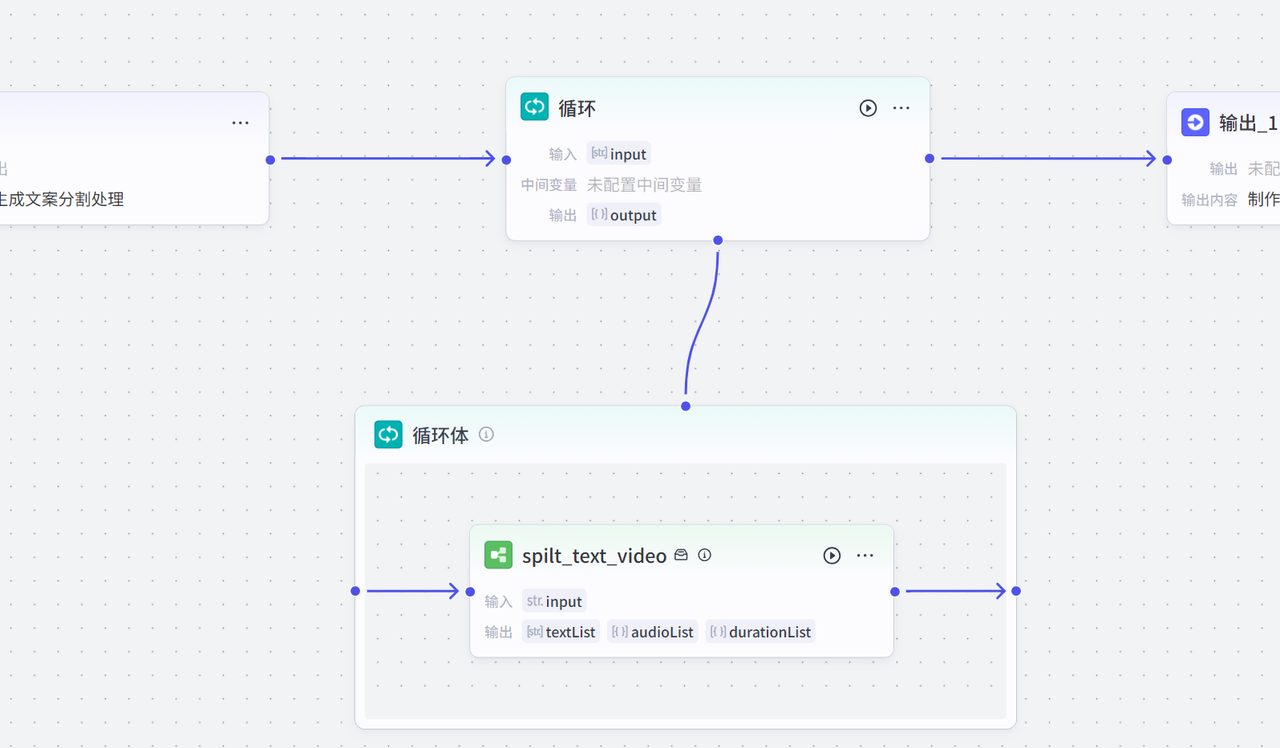This screenshot has height=748, width=1280.
Task: Click the 循环体 right inner edge port
Action: click(x=1016, y=591)
